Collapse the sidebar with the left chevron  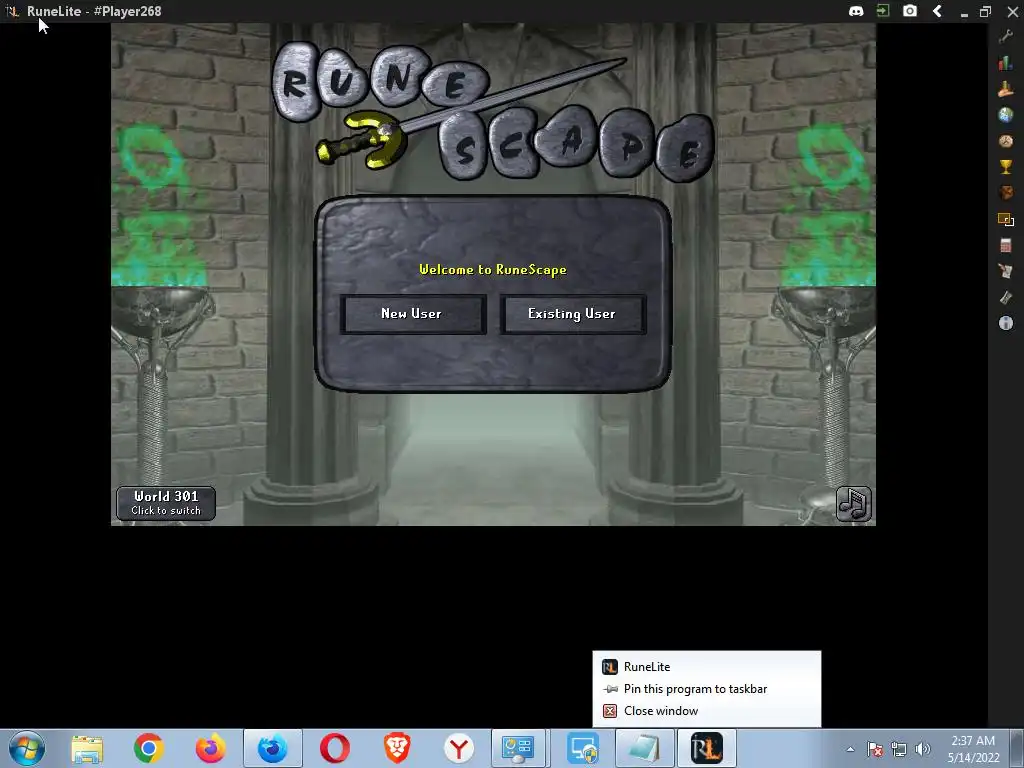point(937,11)
